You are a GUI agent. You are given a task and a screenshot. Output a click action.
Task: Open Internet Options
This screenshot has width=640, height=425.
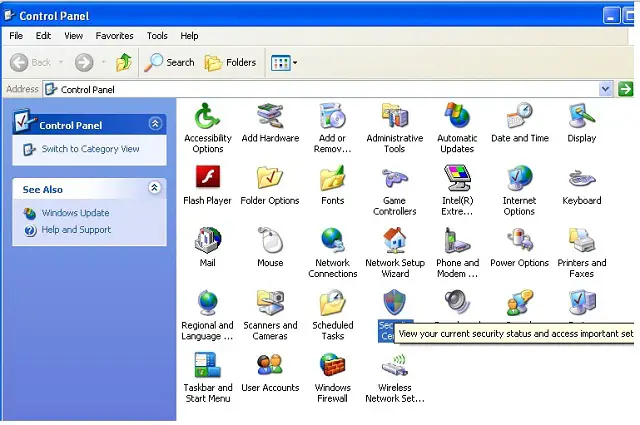coord(519,190)
